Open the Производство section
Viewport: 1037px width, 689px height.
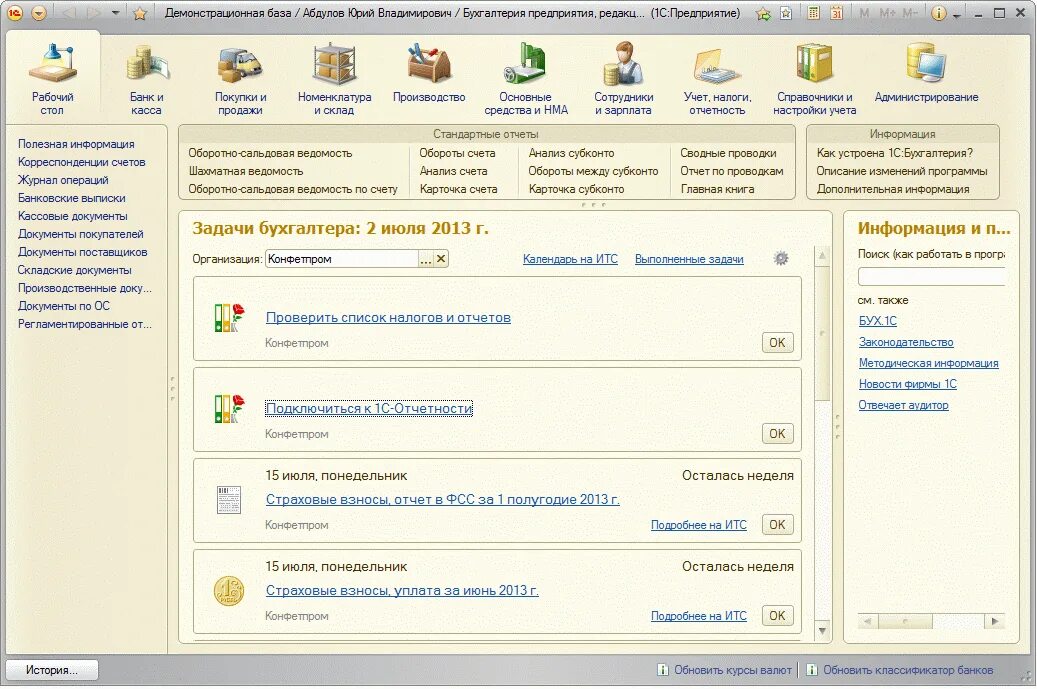pyautogui.click(x=429, y=73)
